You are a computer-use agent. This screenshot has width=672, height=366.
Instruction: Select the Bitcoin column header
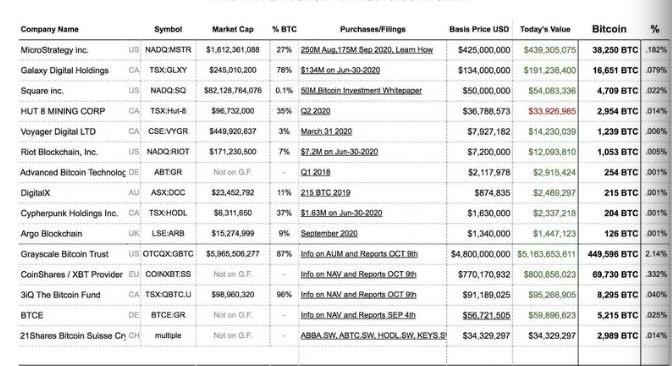pyautogui.click(x=609, y=29)
